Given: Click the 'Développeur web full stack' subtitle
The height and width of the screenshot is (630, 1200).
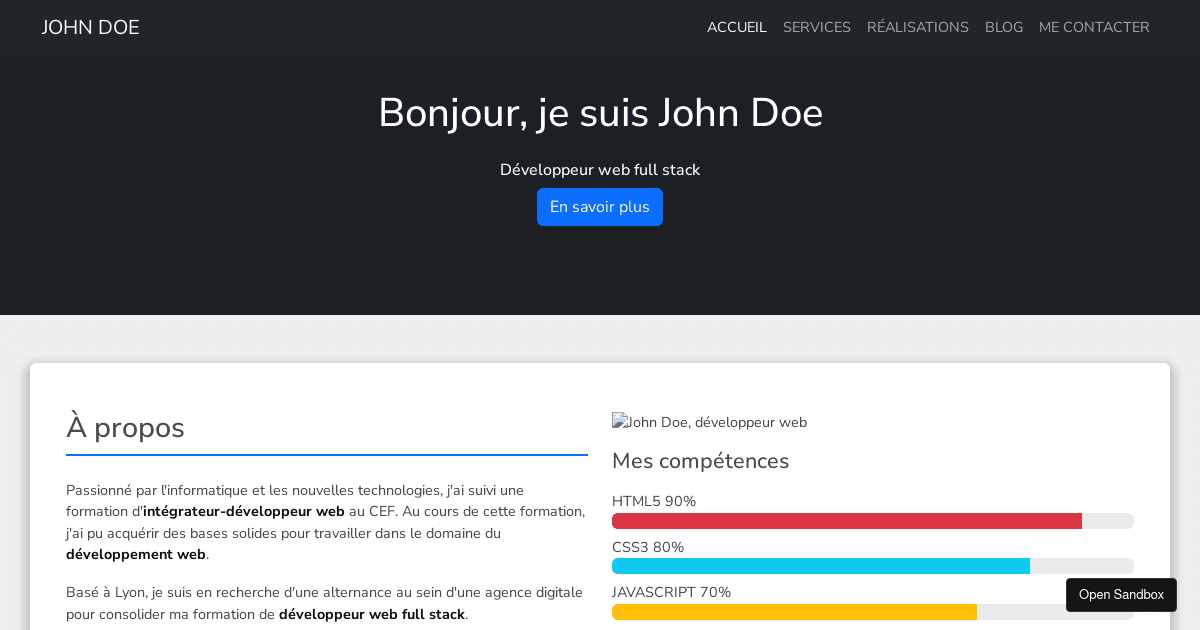Looking at the screenshot, I should (600, 170).
